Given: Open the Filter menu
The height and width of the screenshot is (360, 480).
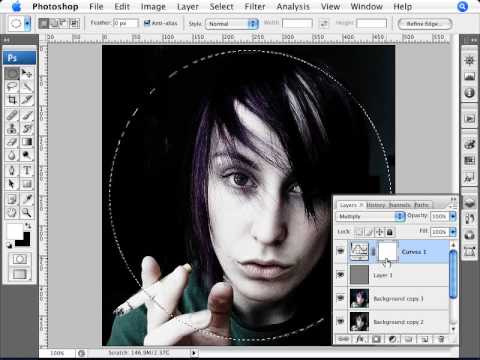Looking at the screenshot, I should tap(255, 7).
